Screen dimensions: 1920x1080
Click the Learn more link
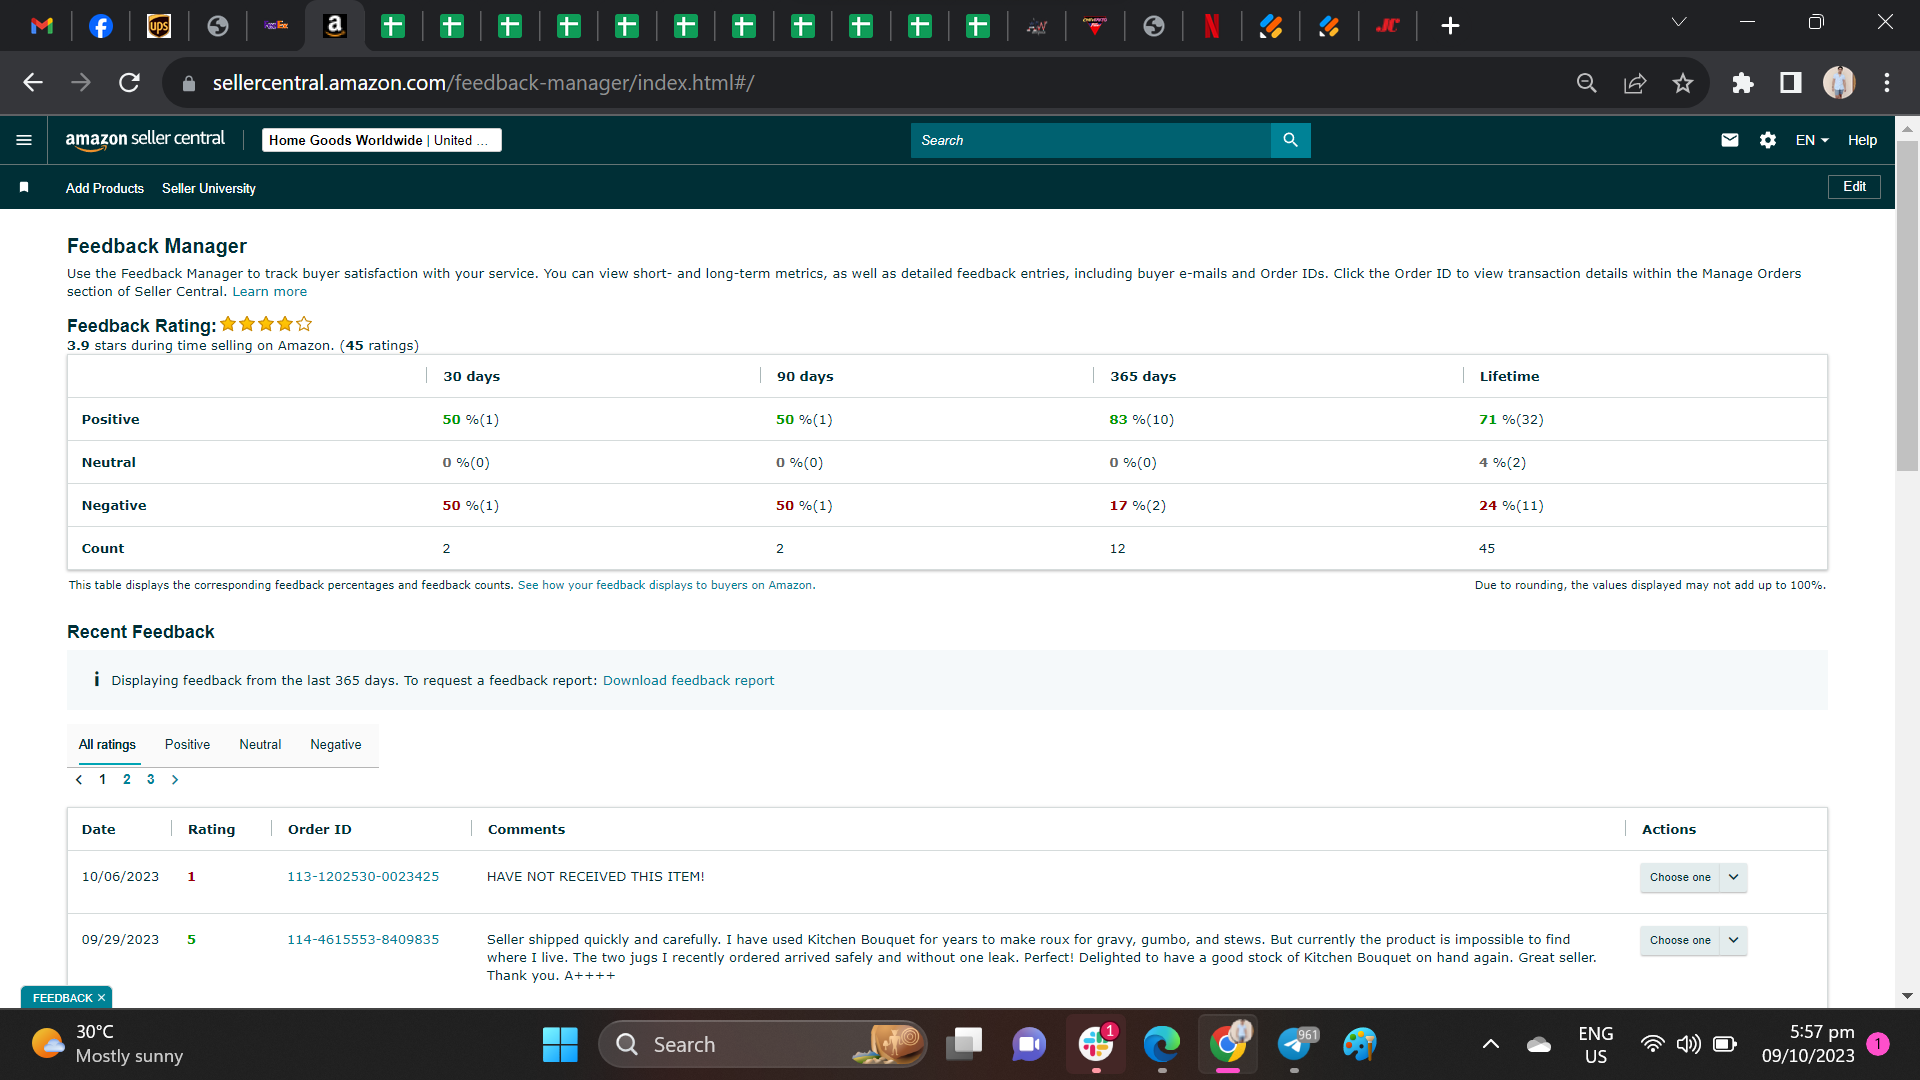pyautogui.click(x=270, y=292)
